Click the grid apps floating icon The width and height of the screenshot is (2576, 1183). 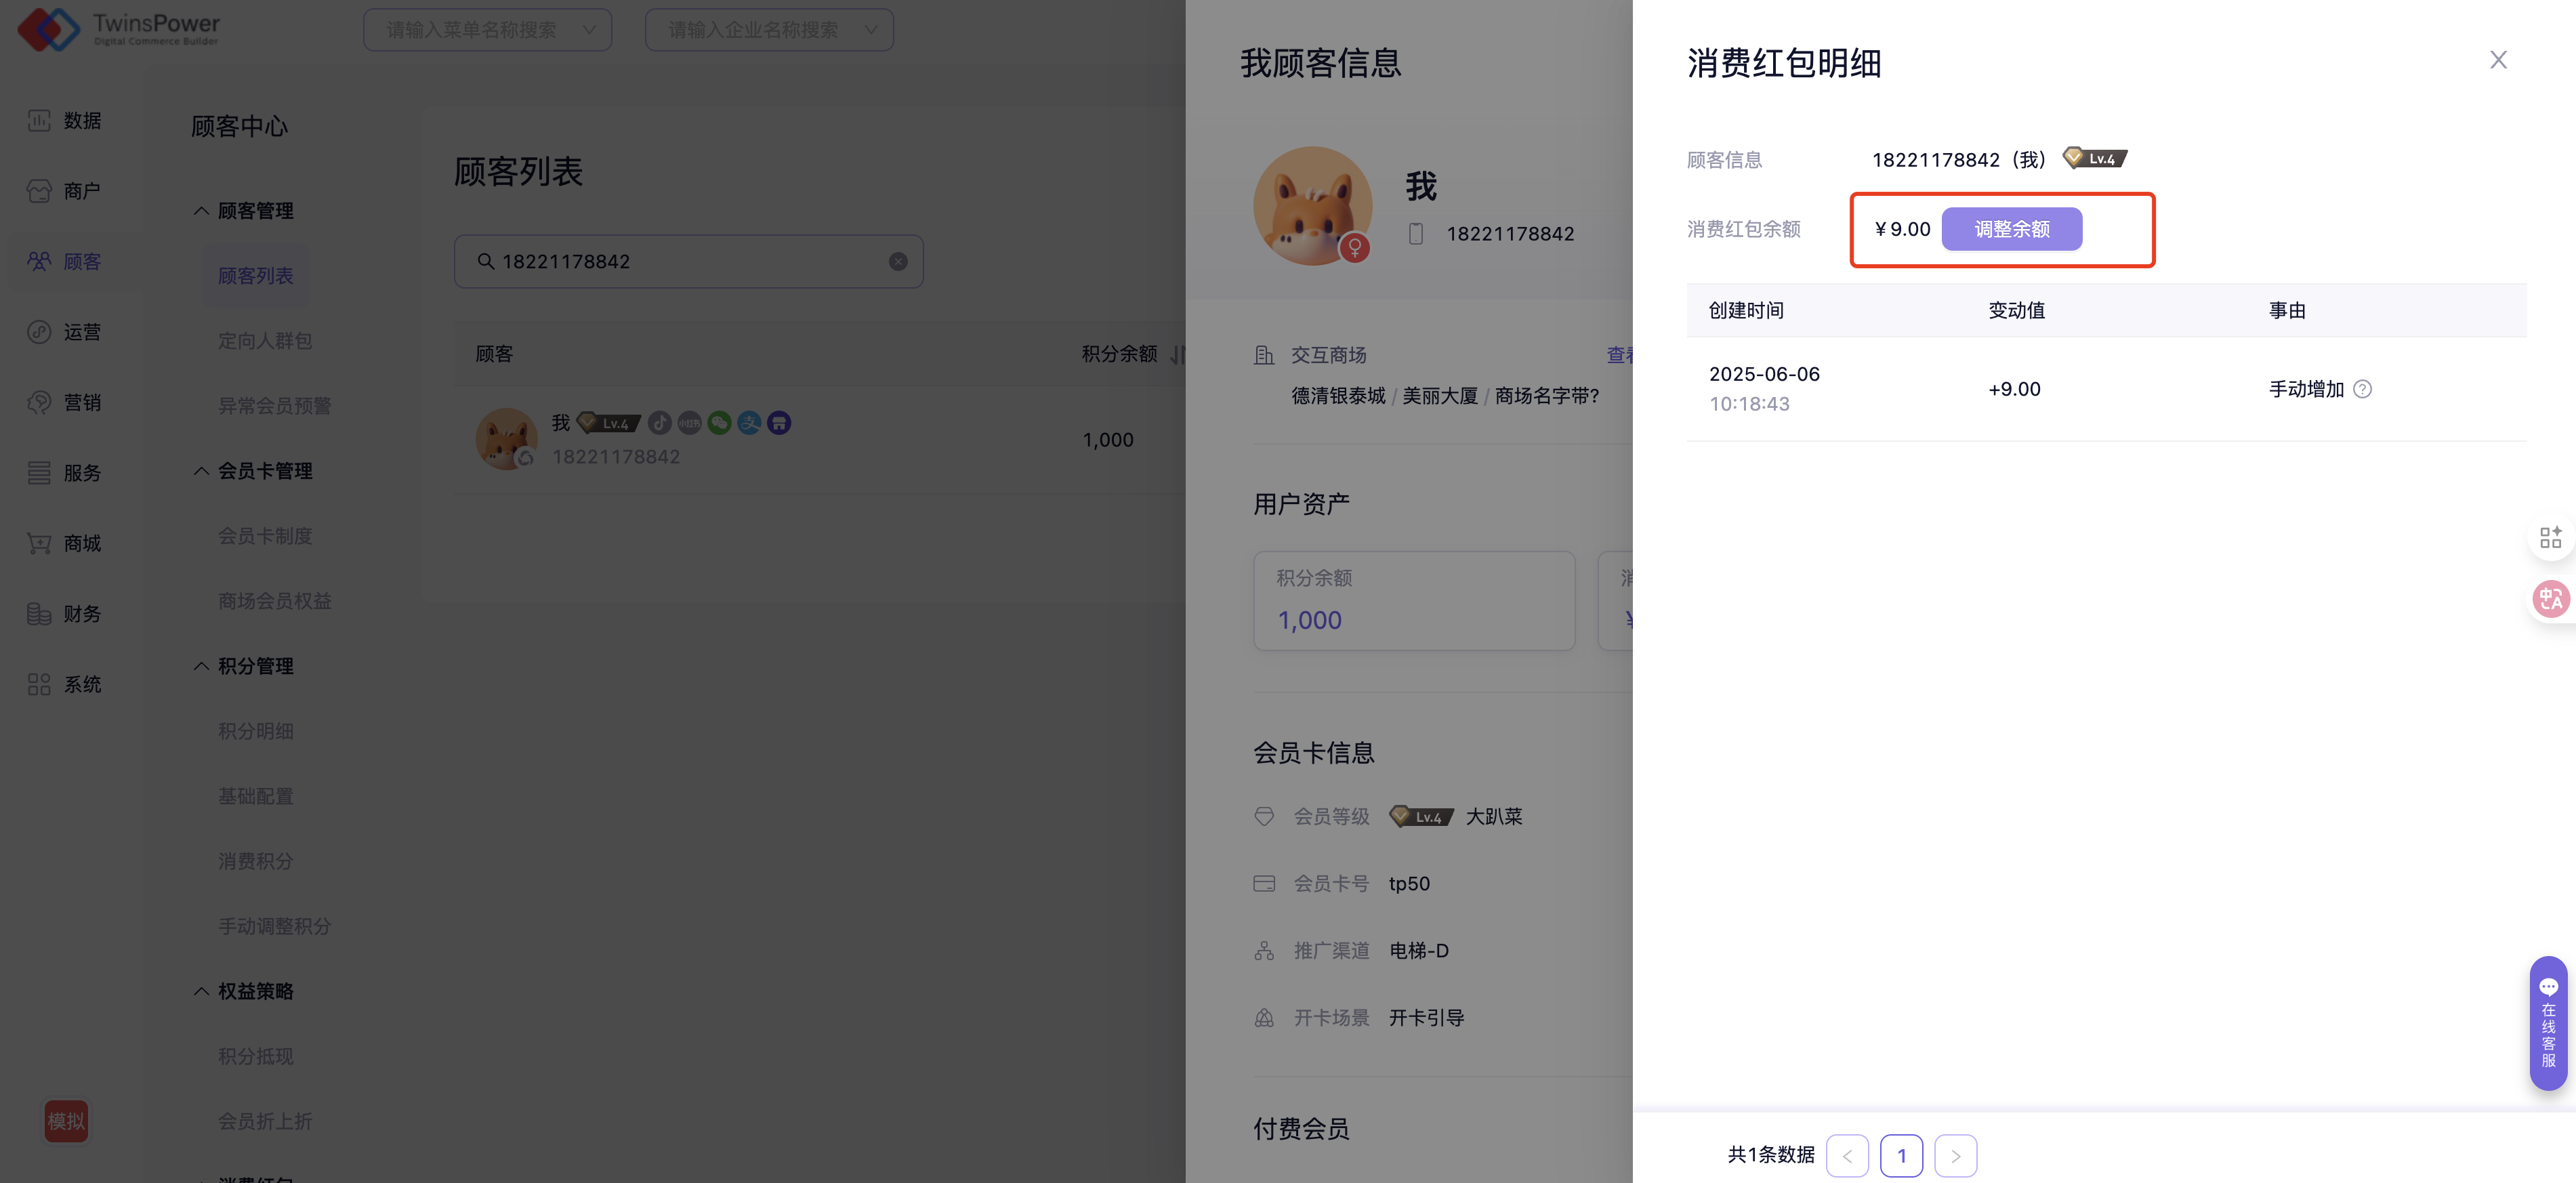[x=2550, y=537]
